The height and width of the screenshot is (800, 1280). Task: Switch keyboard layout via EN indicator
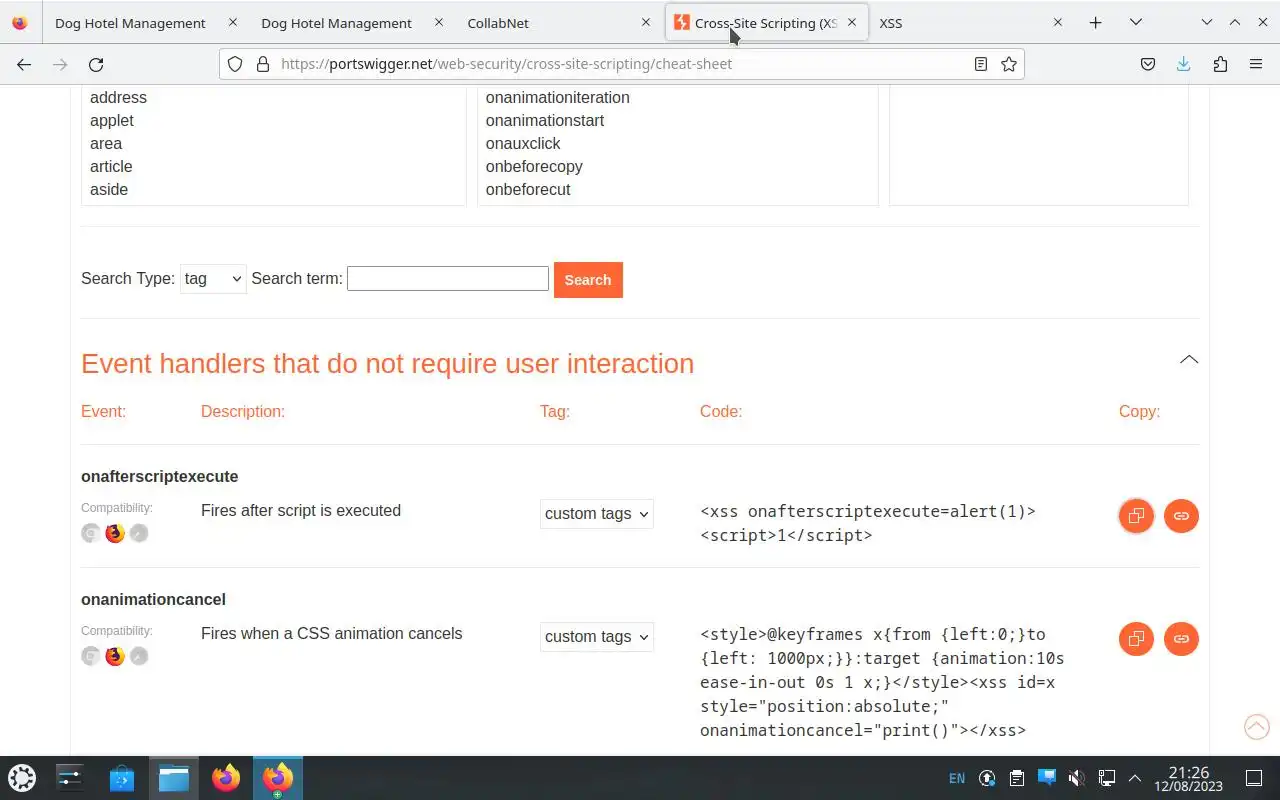pos(957,778)
